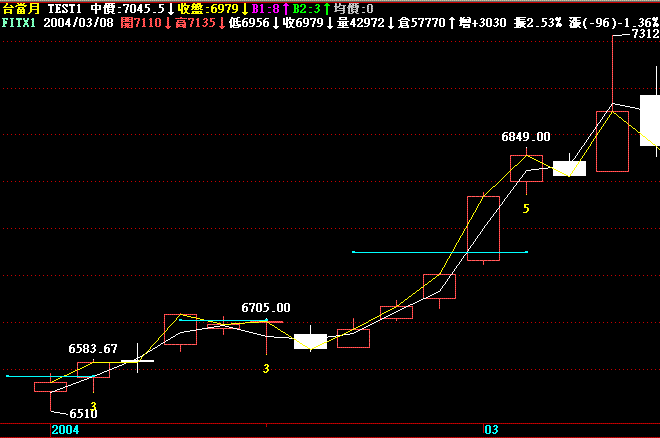
Task: Click the 6583.67 price label
Action: click(x=93, y=349)
